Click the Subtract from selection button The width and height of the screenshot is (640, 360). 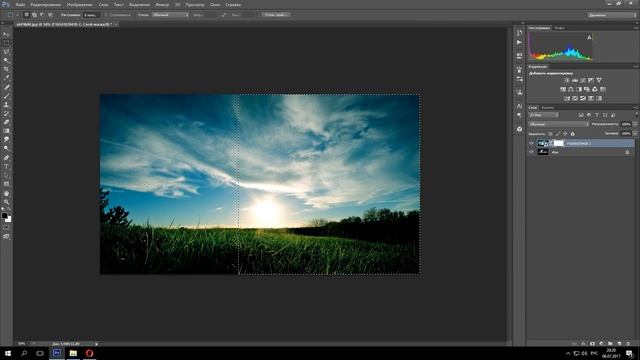[x=42, y=15]
